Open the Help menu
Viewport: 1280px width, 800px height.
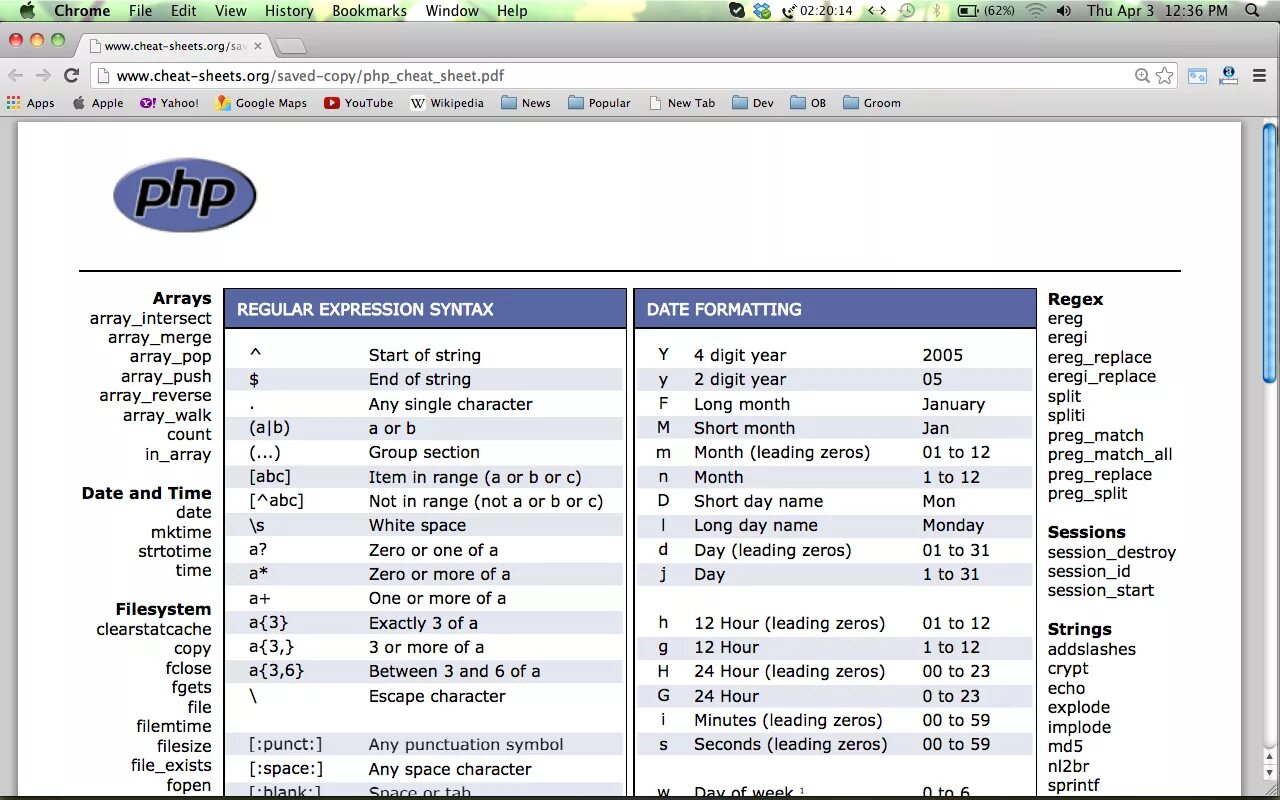click(512, 11)
